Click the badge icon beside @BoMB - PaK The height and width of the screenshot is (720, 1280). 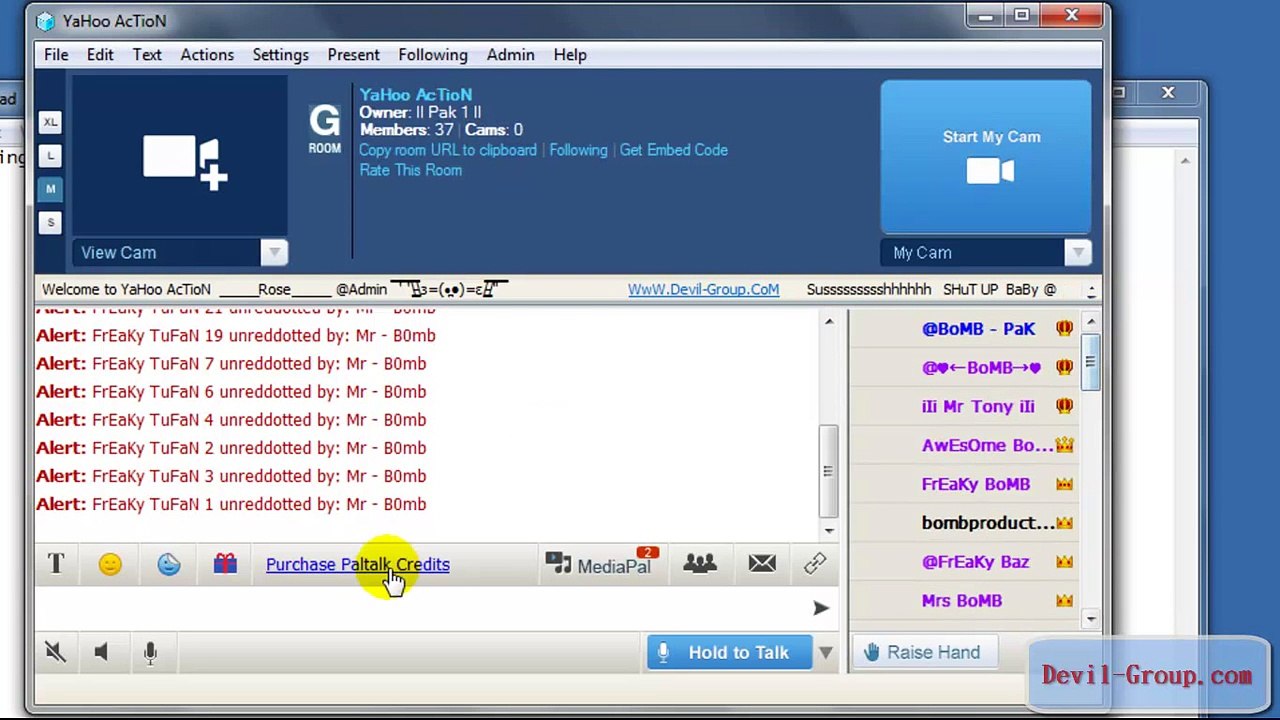(1064, 328)
